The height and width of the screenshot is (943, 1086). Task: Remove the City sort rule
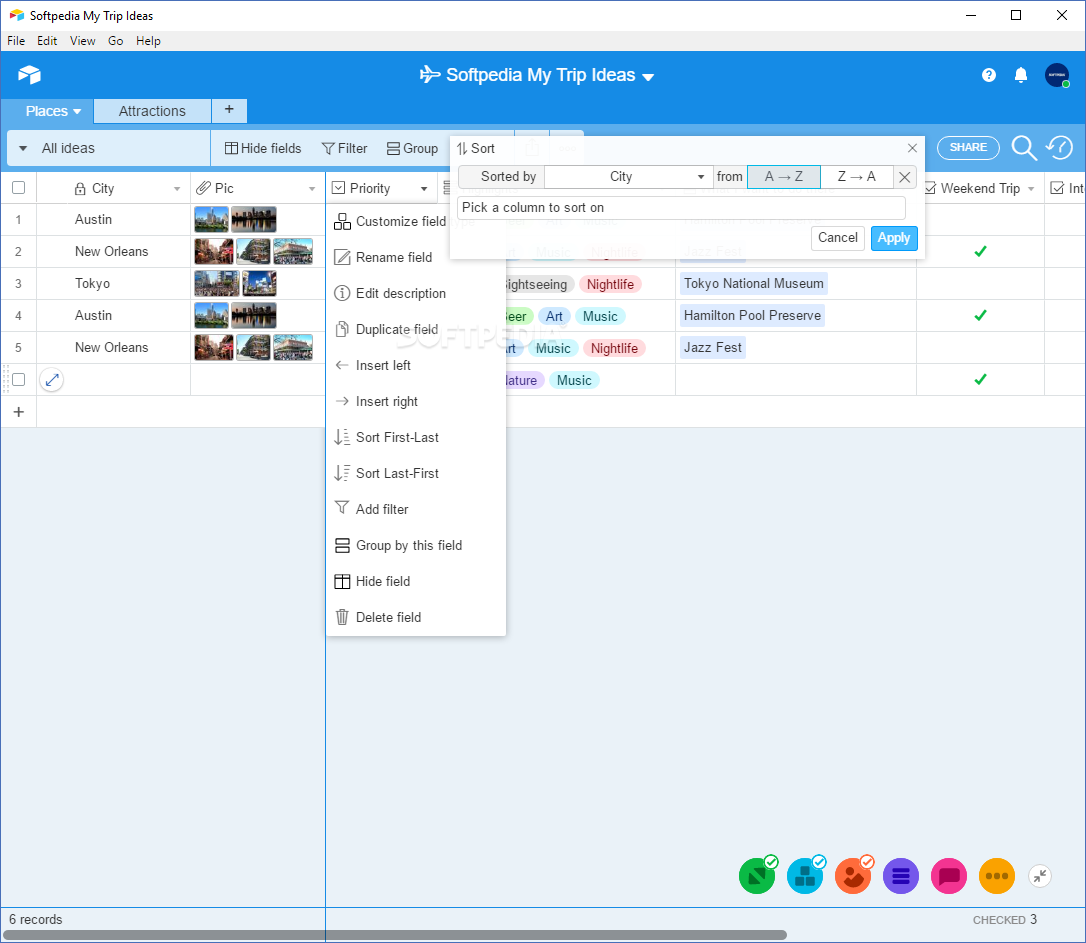[x=905, y=177]
